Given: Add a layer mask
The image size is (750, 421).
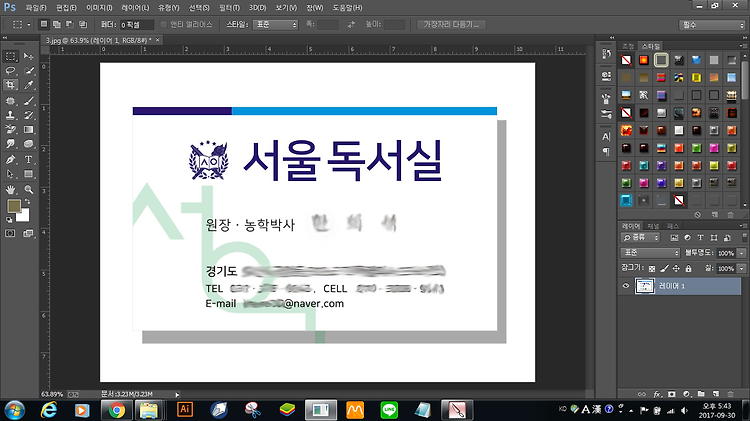Looking at the screenshot, I should [672, 394].
